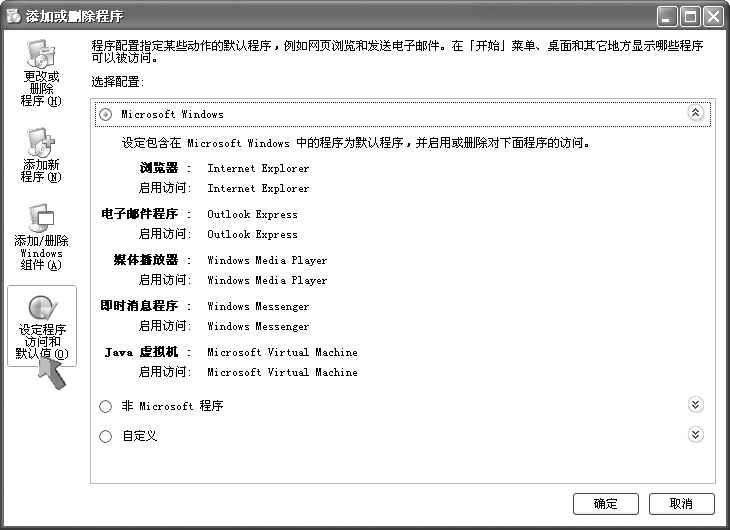Open 添加新程序 sidebar icon
Viewport: 730px width, 530px height.
(41, 155)
